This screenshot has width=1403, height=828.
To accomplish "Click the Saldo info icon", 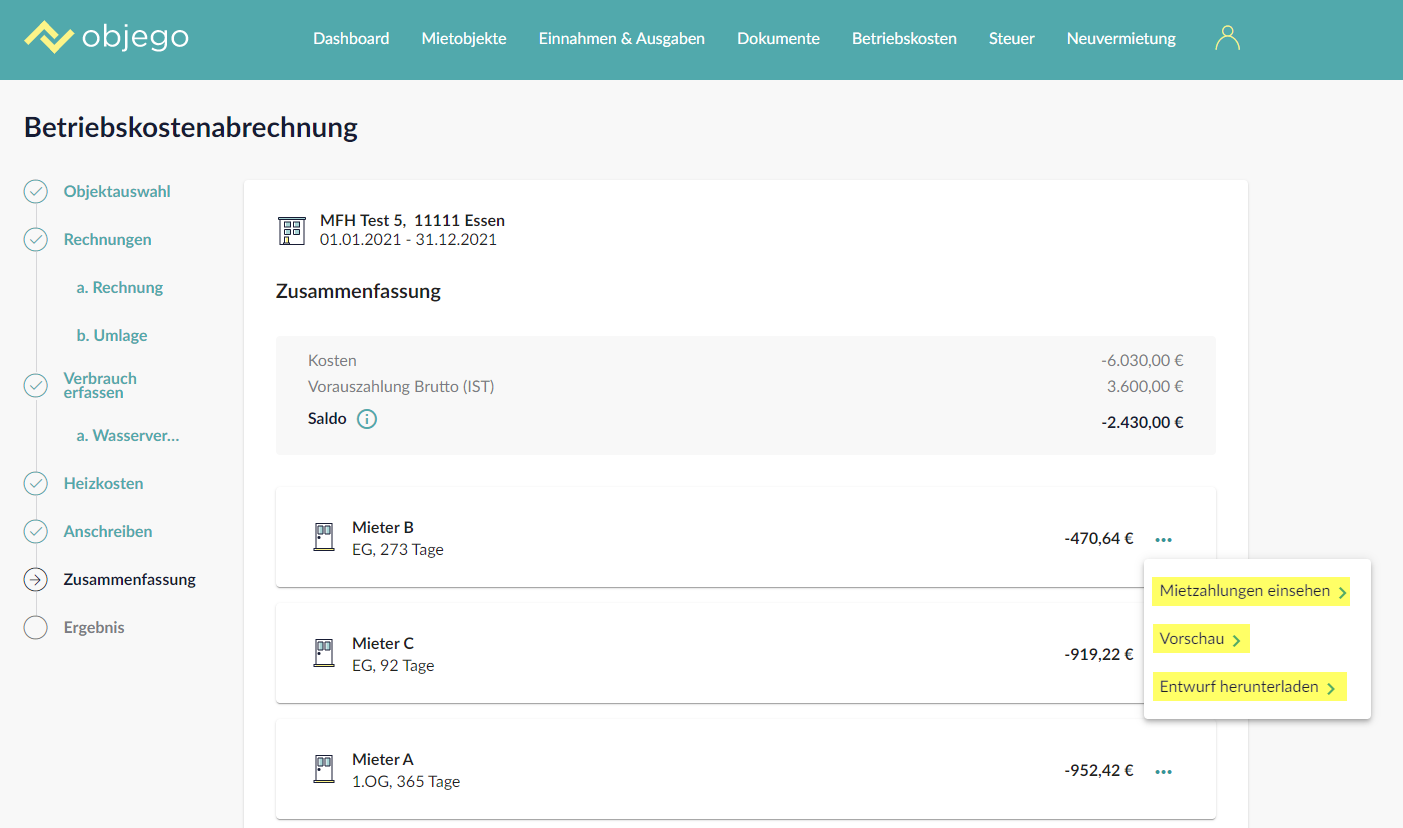I will coord(367,420).
